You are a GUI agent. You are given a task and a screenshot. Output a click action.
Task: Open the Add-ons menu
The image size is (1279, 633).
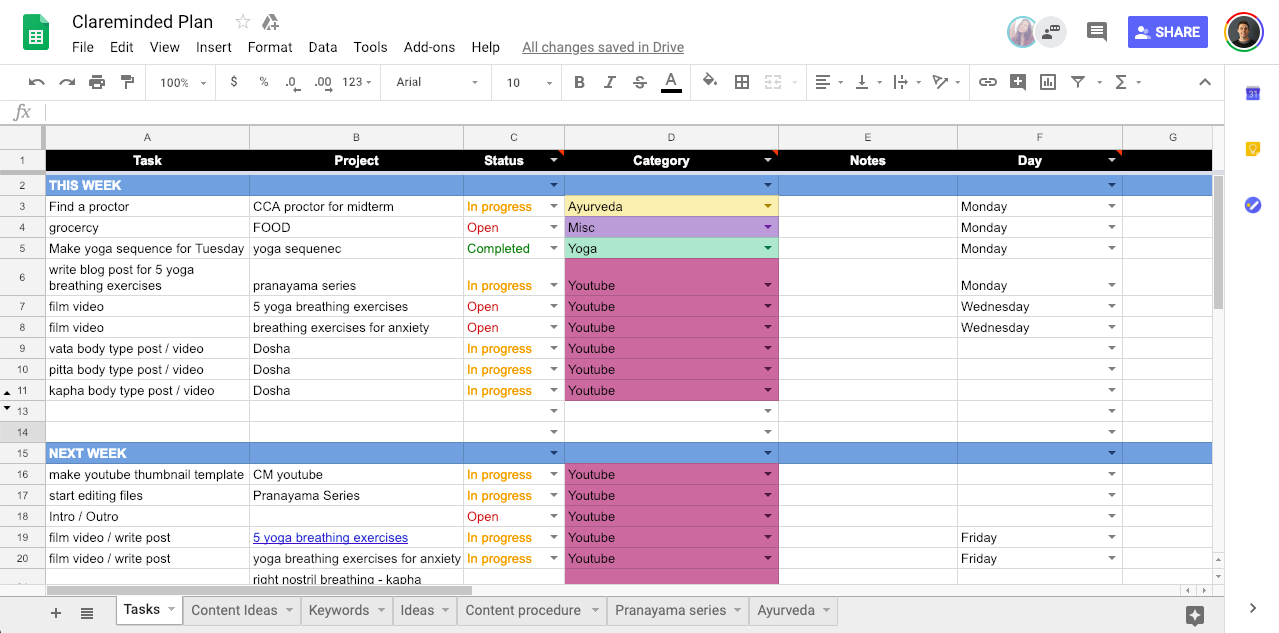[x=429, y=47]
